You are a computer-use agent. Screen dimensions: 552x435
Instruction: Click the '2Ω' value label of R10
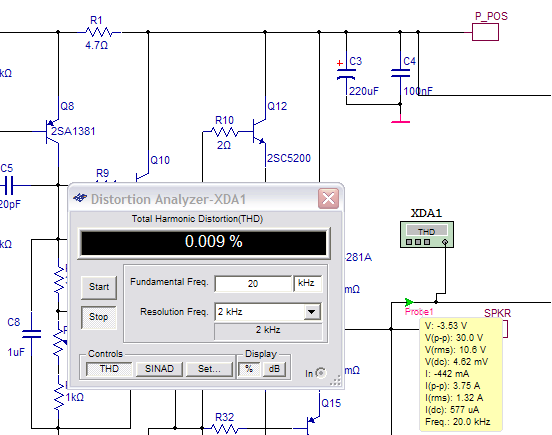(x=224, y=145)
